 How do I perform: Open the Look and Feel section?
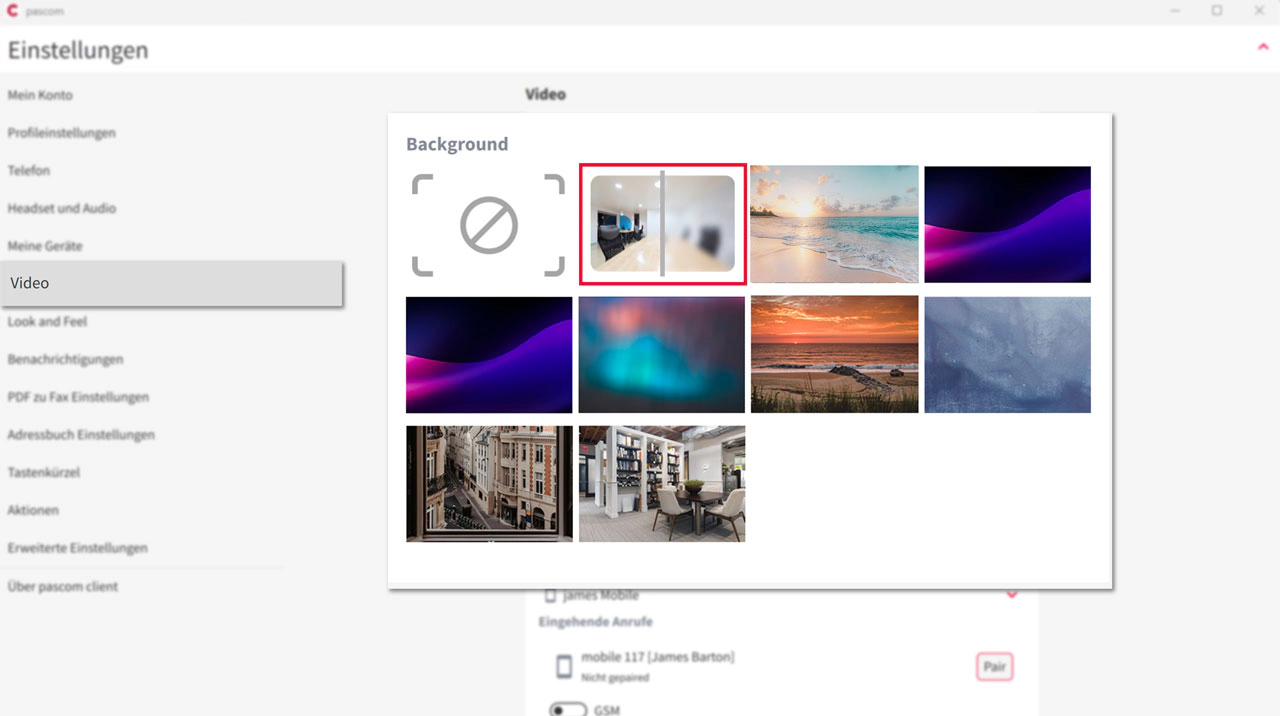47,321
